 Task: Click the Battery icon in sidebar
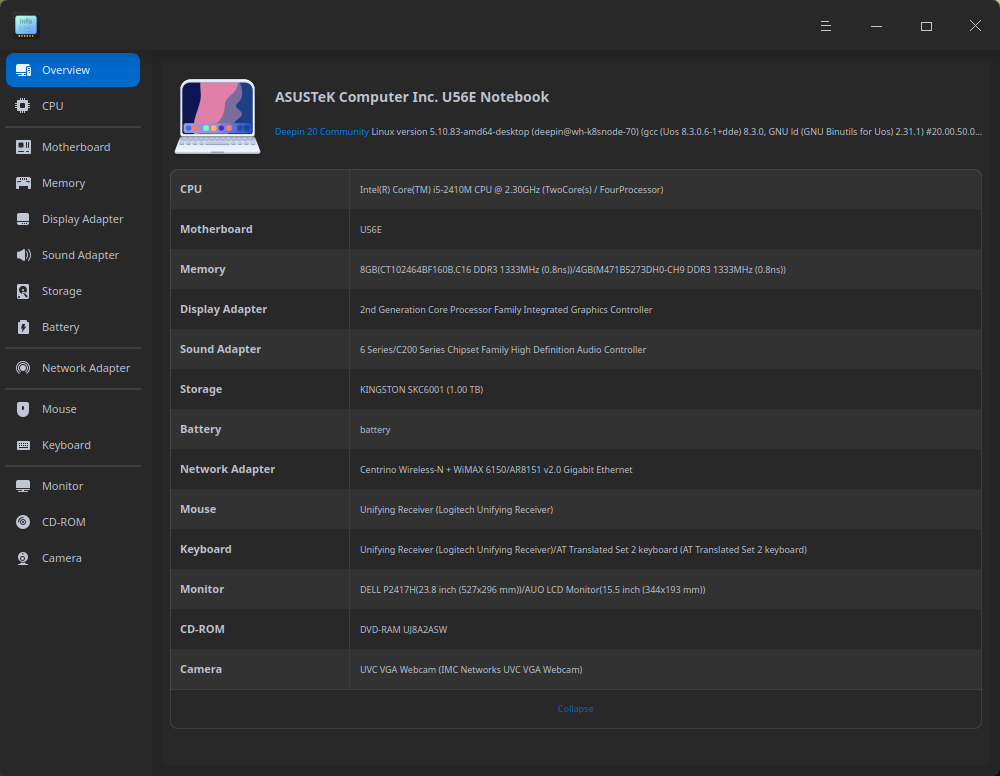23,327
